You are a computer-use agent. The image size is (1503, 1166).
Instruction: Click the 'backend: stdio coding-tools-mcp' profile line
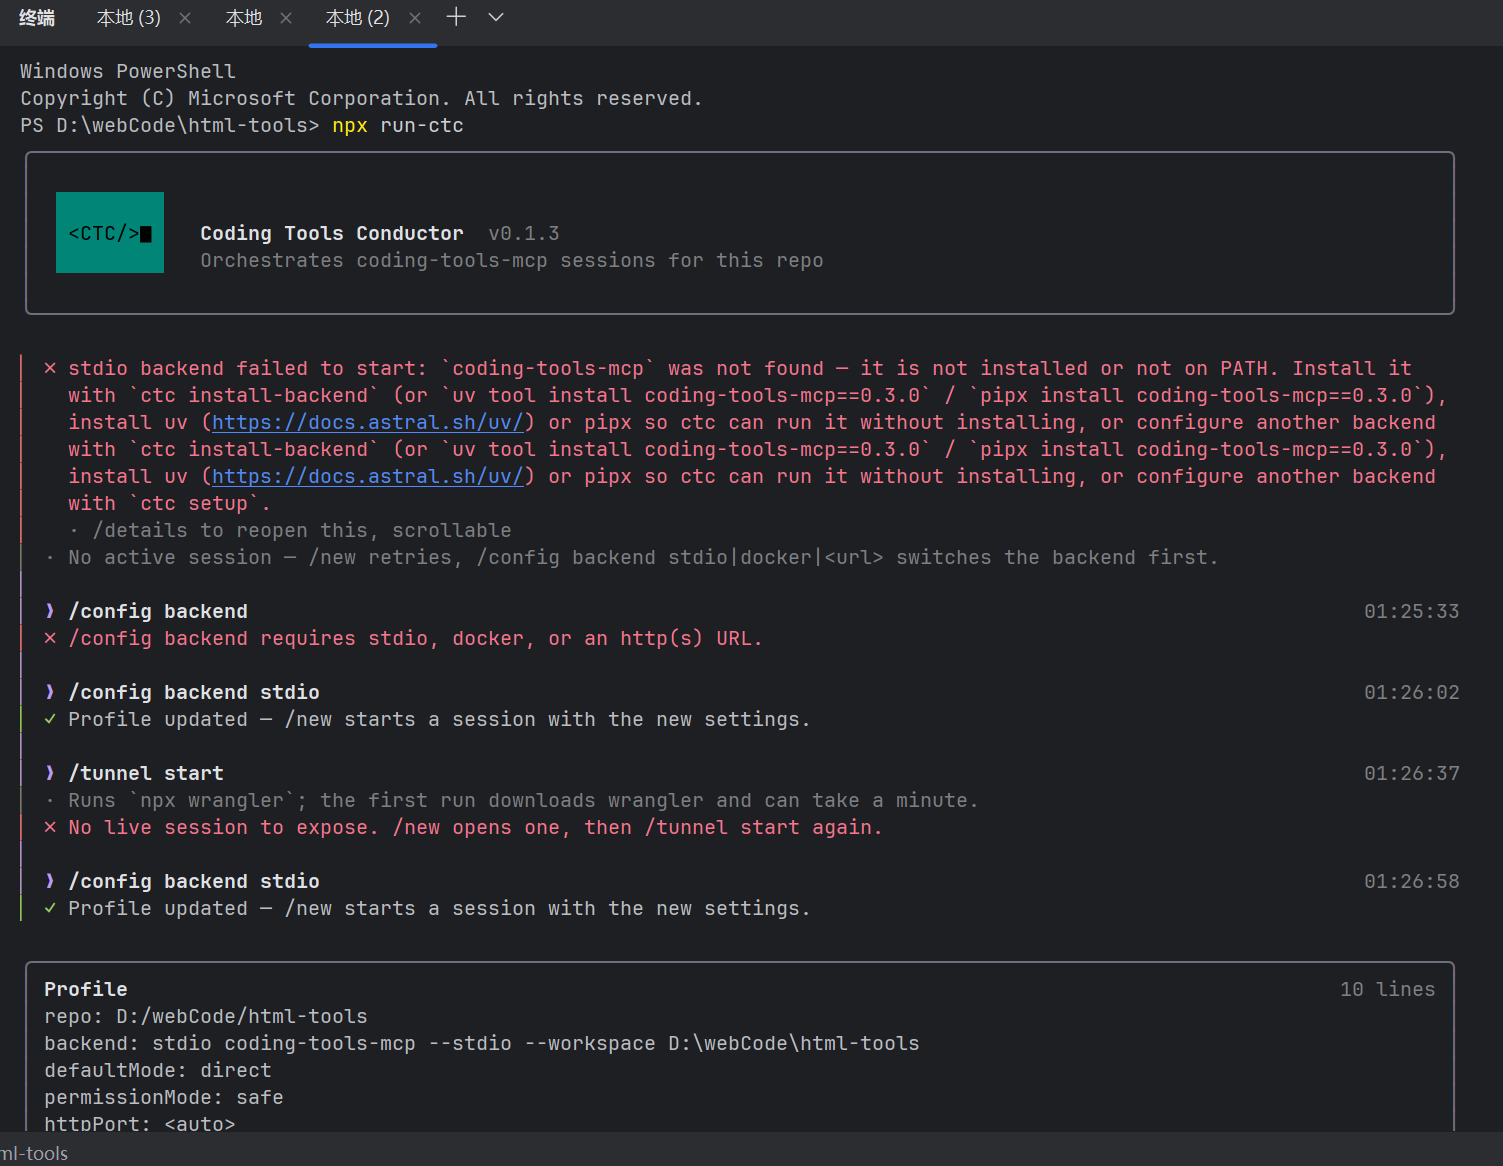point(482,1043)
